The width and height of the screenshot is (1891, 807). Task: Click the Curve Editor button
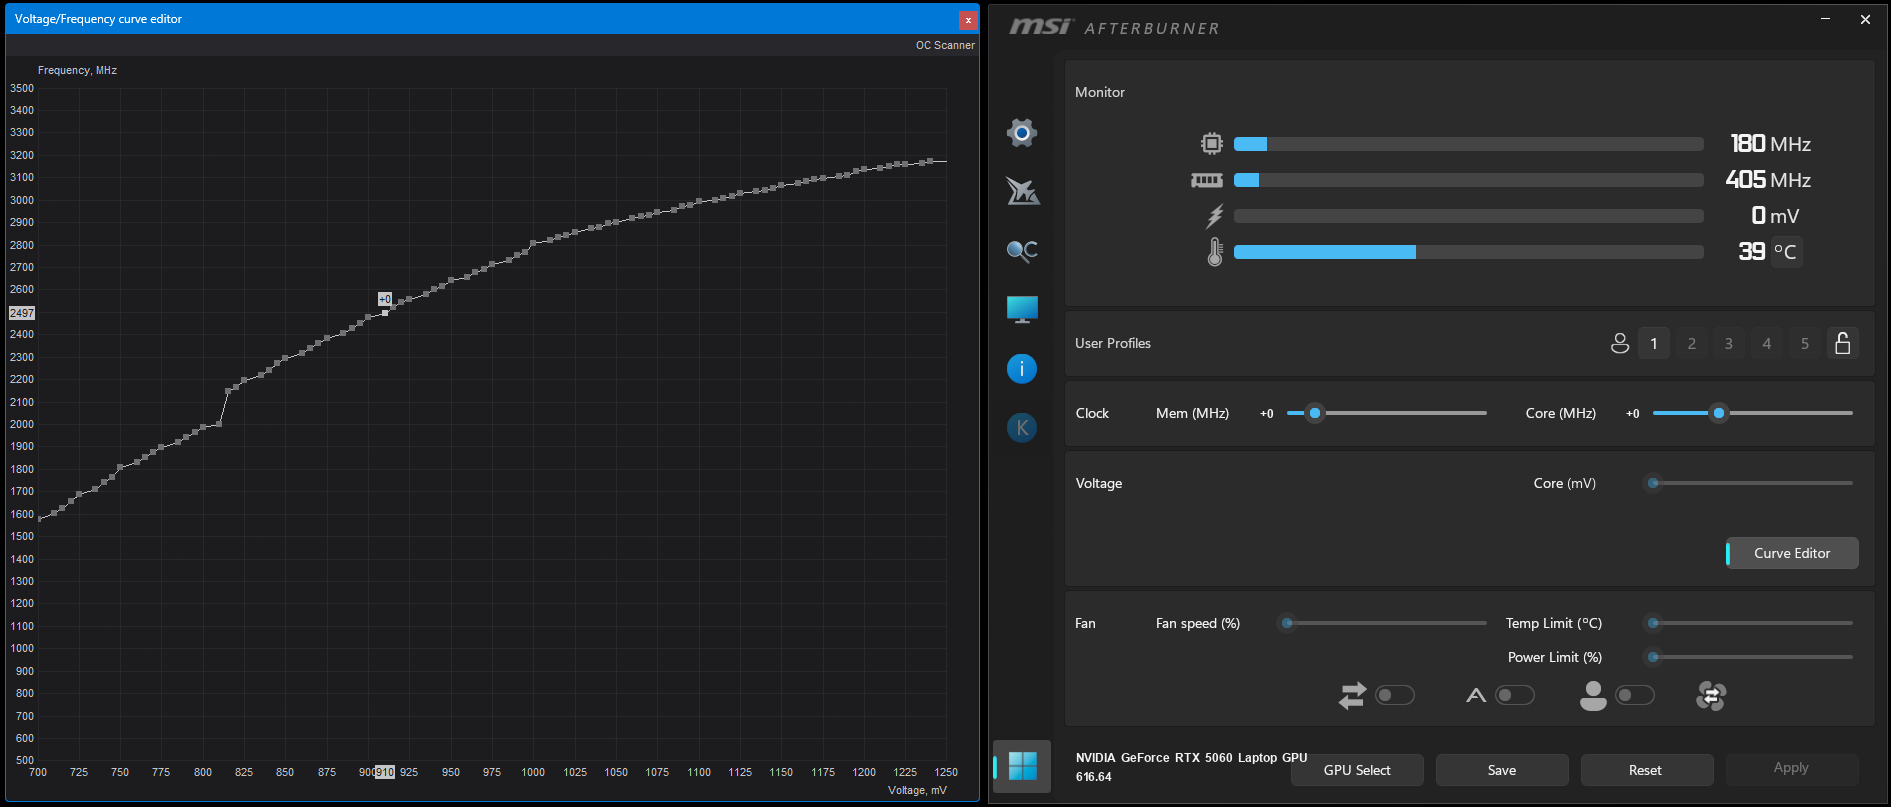[x=1792, y=553]
